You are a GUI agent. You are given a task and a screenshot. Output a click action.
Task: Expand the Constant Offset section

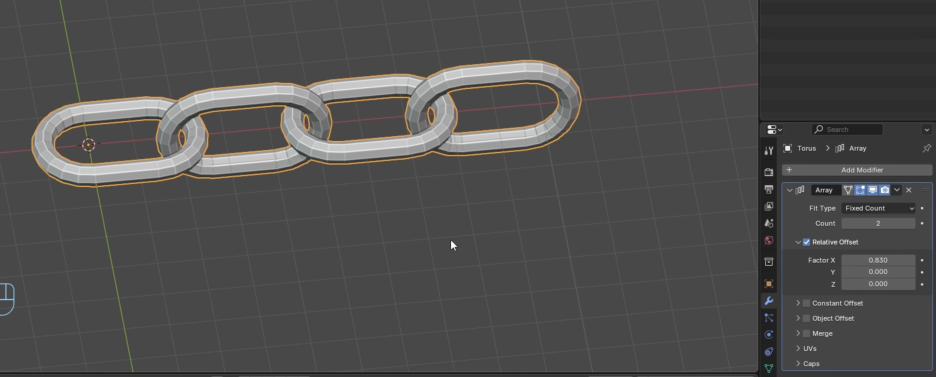(798, 303)
